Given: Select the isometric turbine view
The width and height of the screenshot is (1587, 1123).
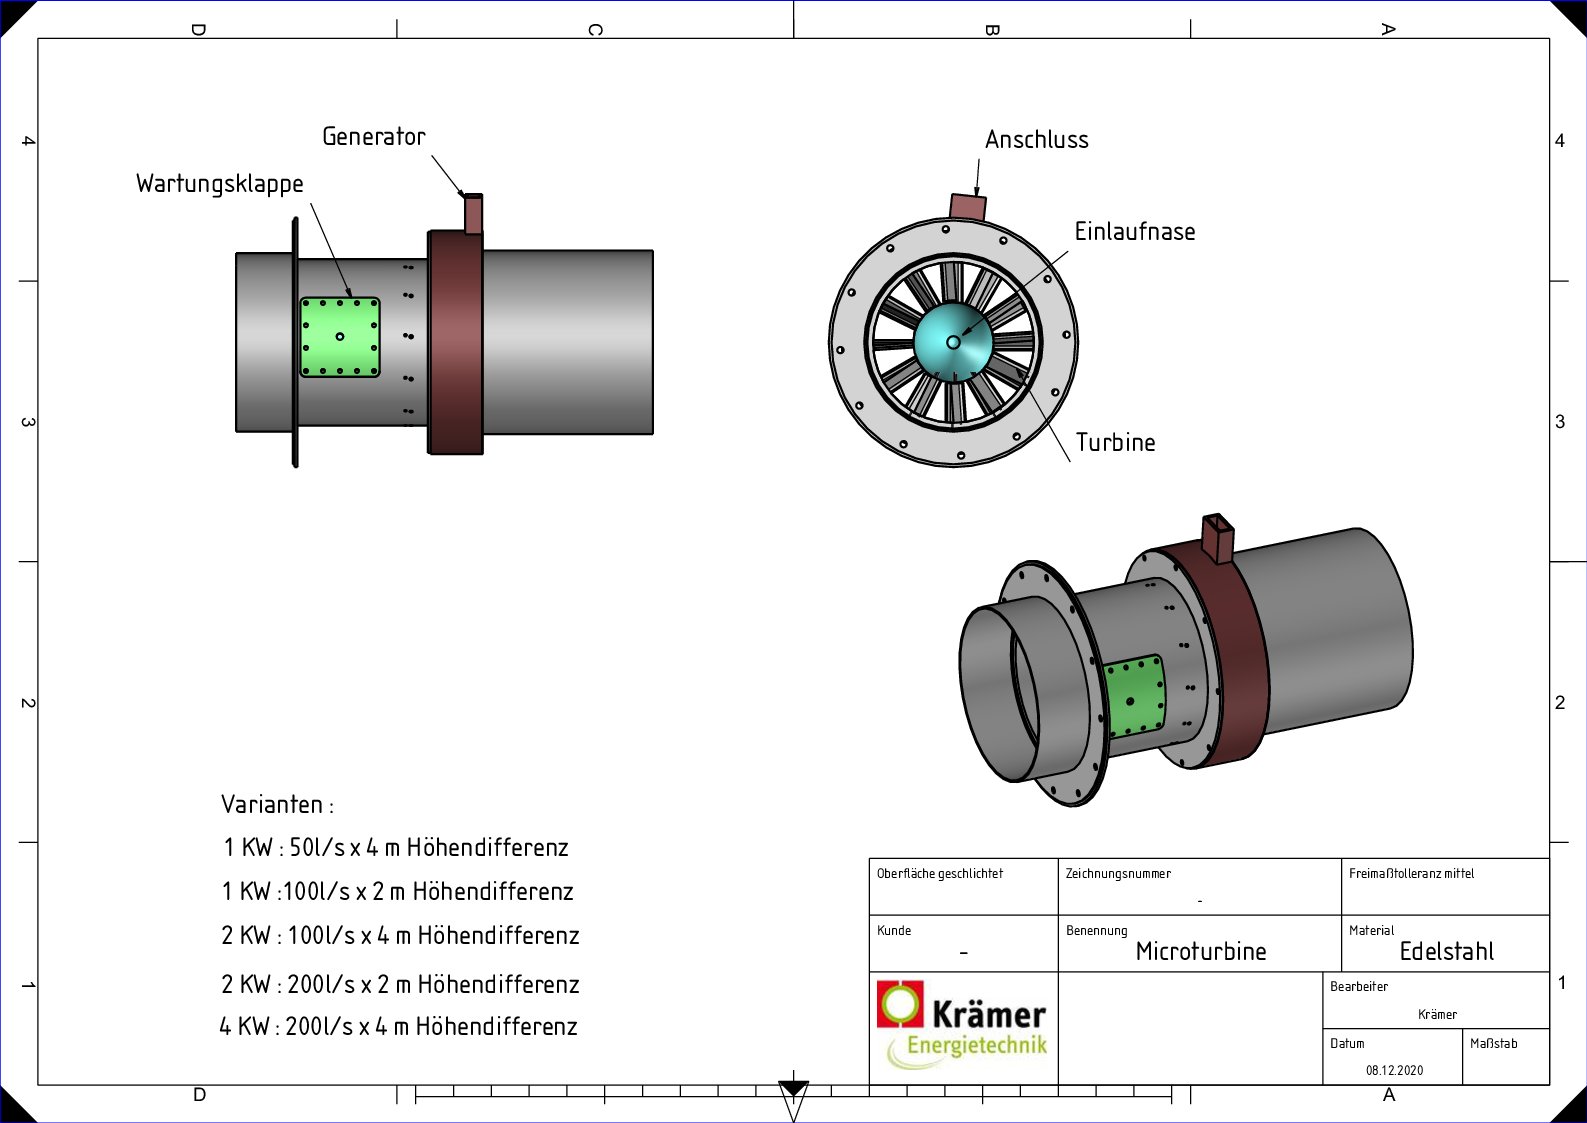Looking at the screenshot, I should click(1186, 659).
